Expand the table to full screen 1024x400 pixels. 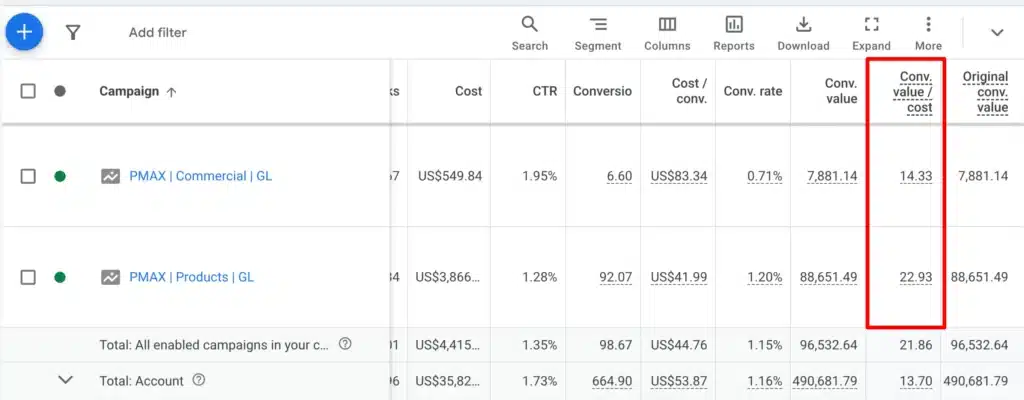click(871, 33)
